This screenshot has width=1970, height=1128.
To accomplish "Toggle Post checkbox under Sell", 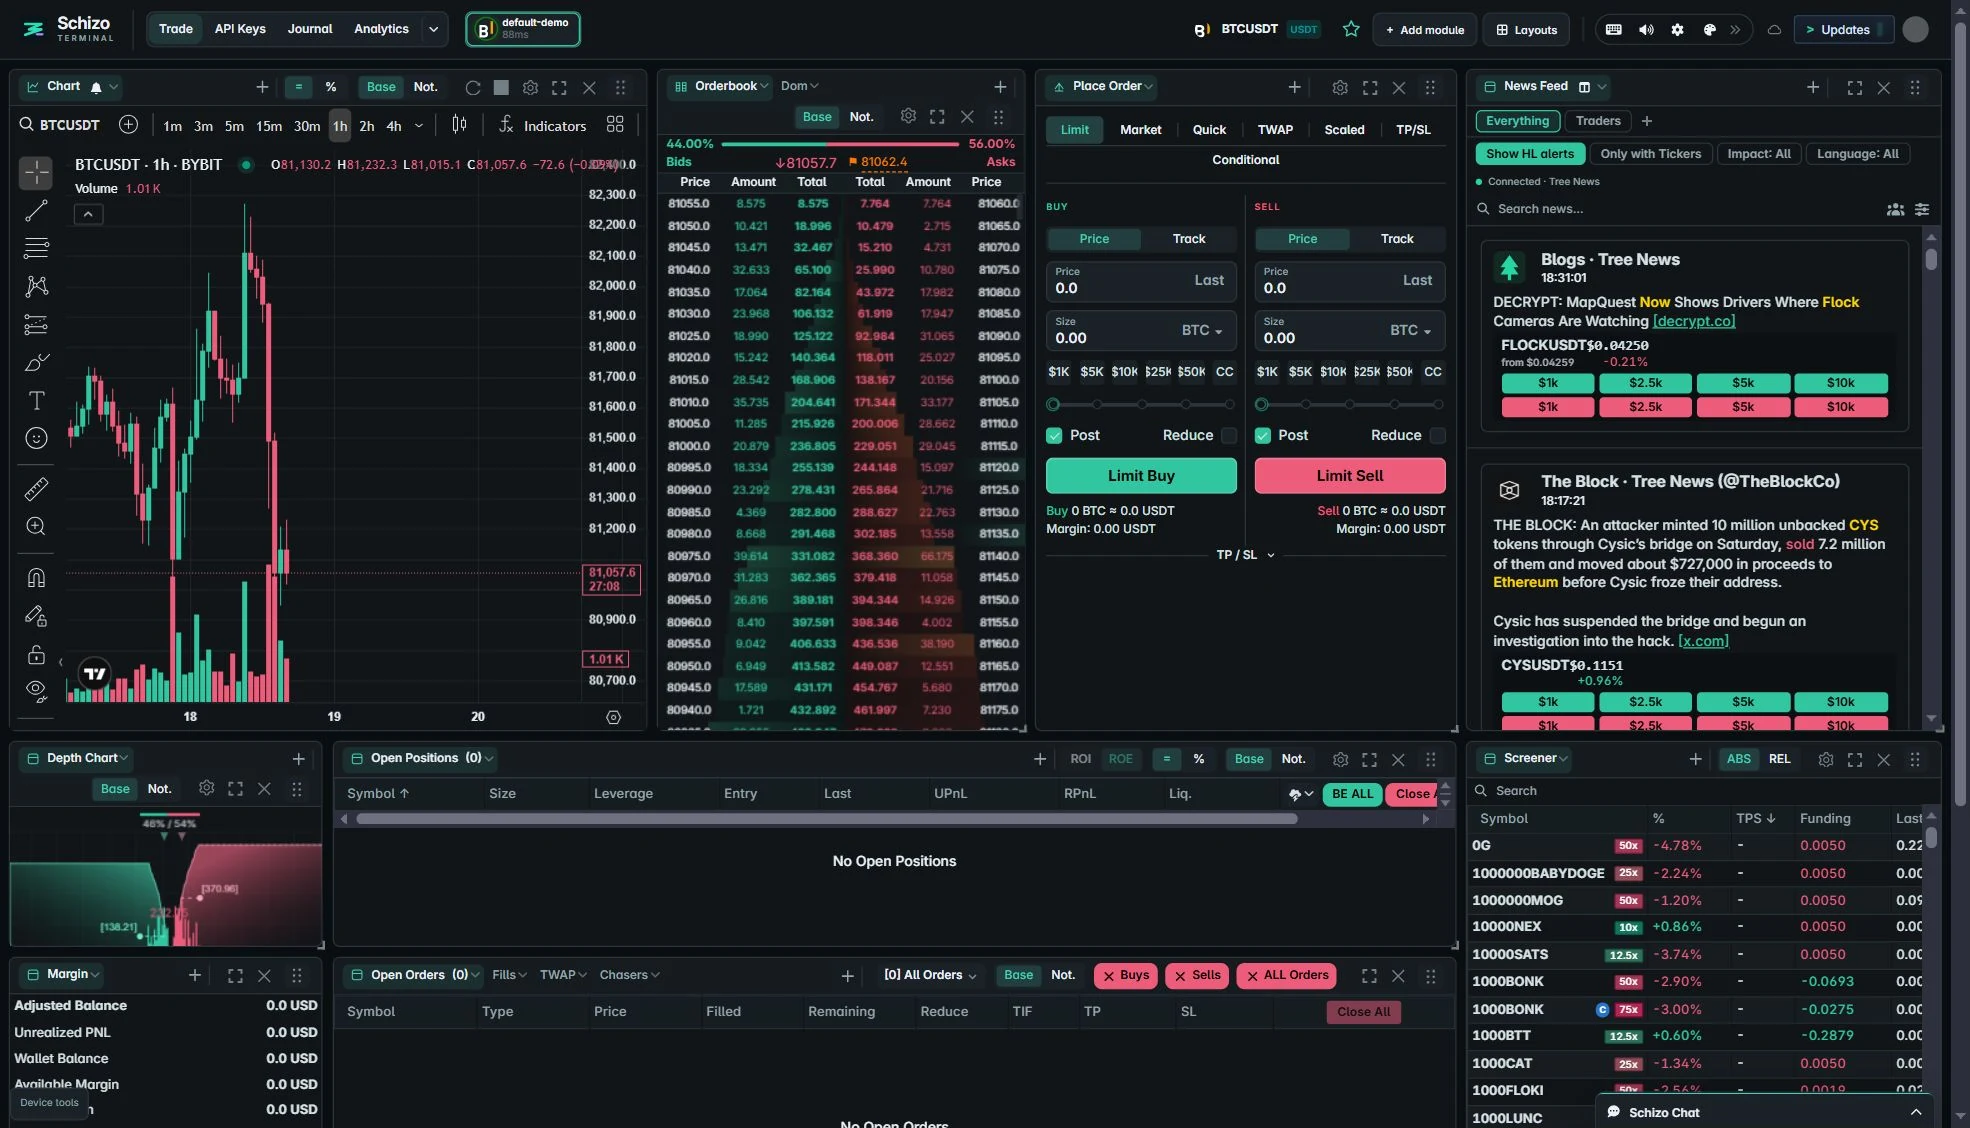I will (x=1263, y=435).
